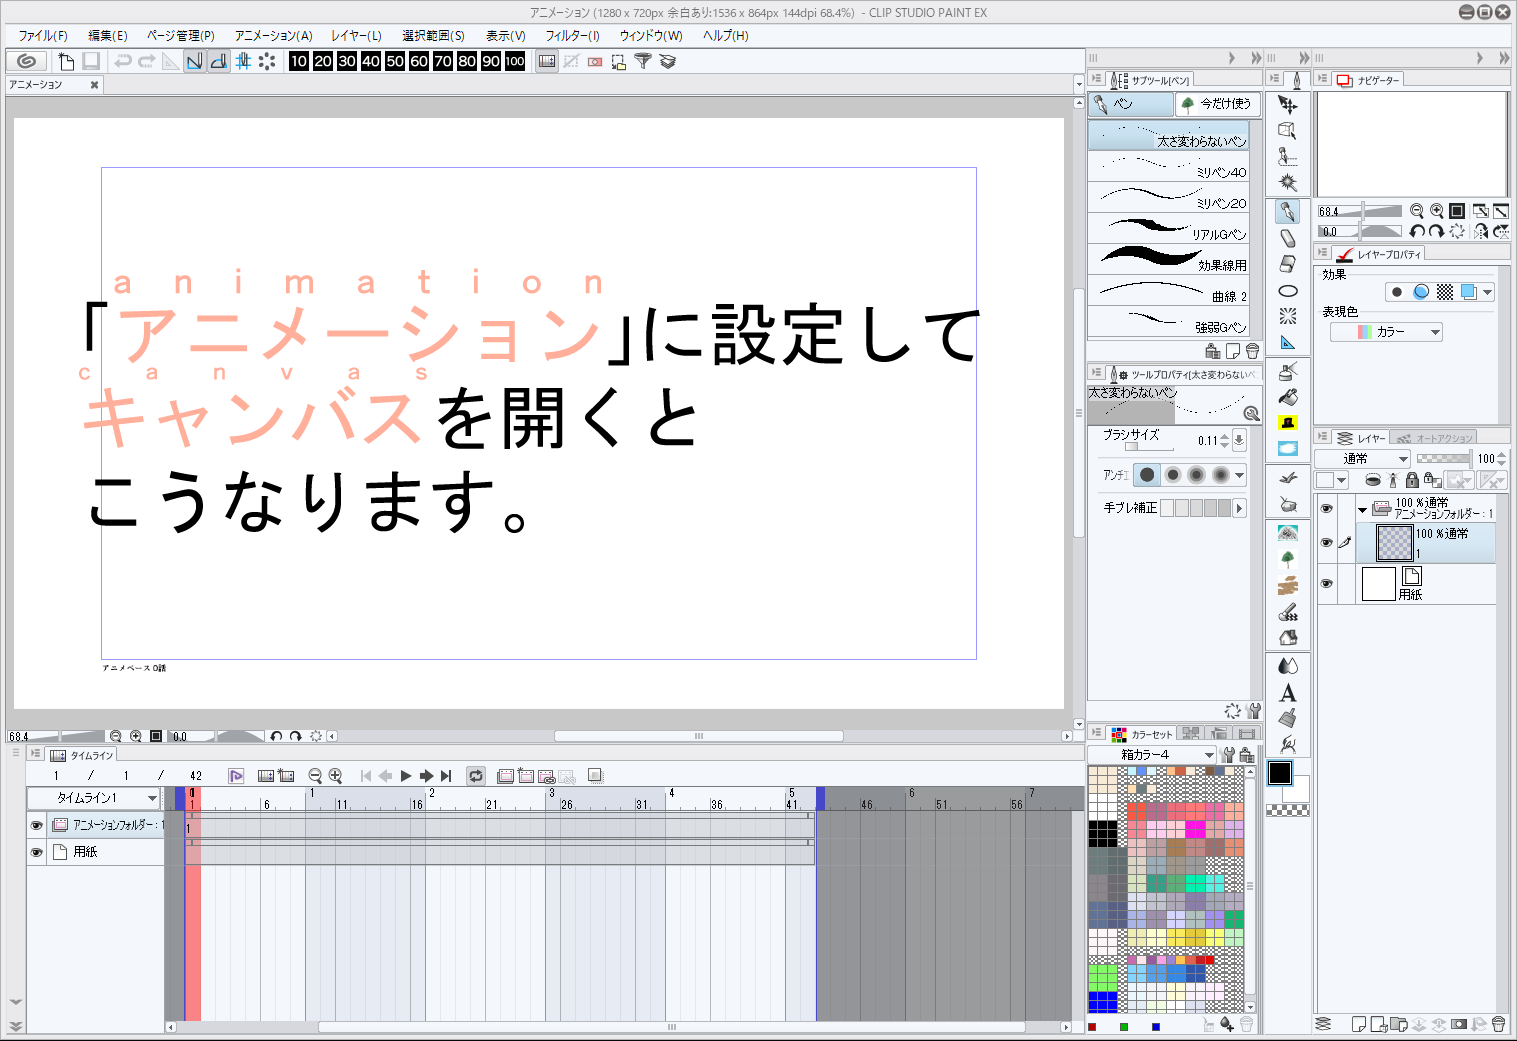
Task: Create new animation folder in timeline
Action: 505,776
